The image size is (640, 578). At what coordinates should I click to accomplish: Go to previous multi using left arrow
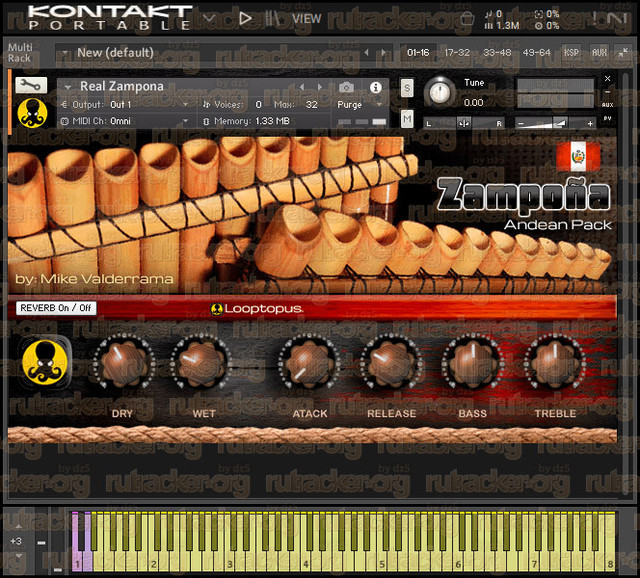367,53
